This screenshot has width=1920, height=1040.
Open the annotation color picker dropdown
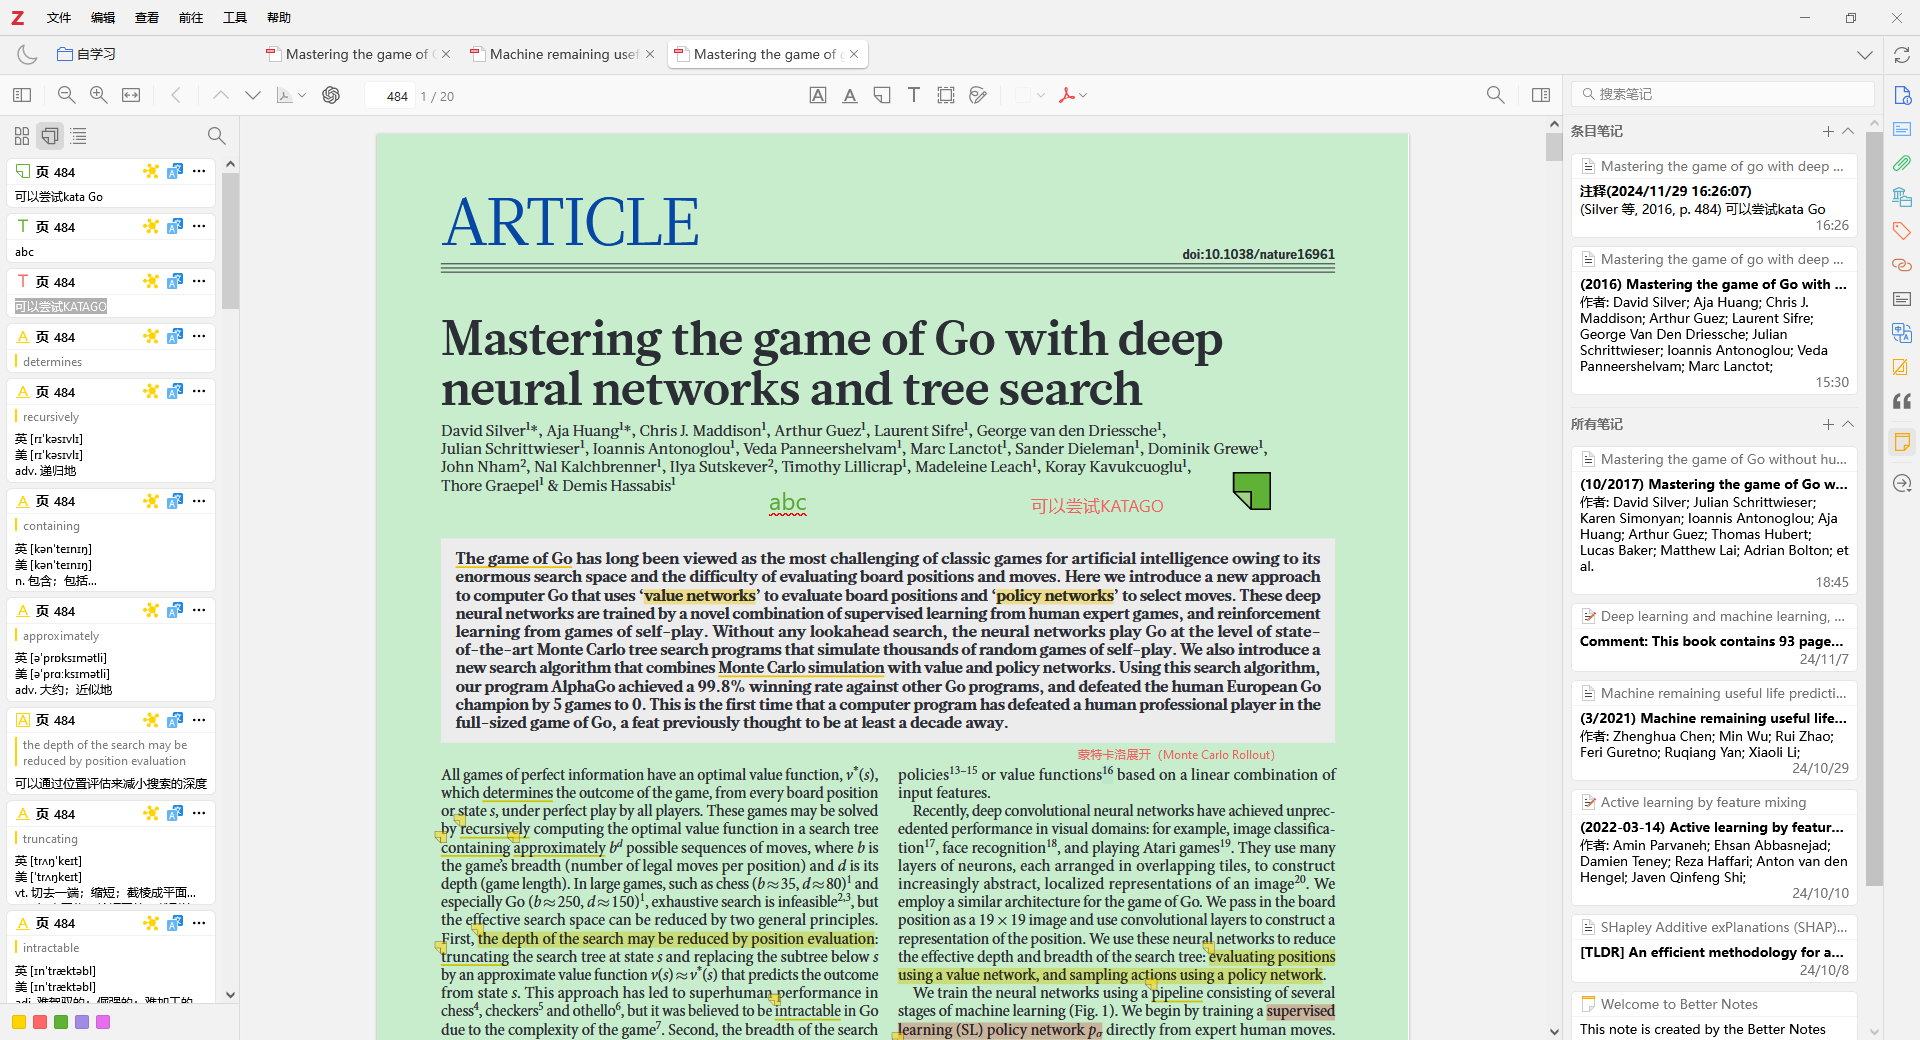coord(1029,95)
